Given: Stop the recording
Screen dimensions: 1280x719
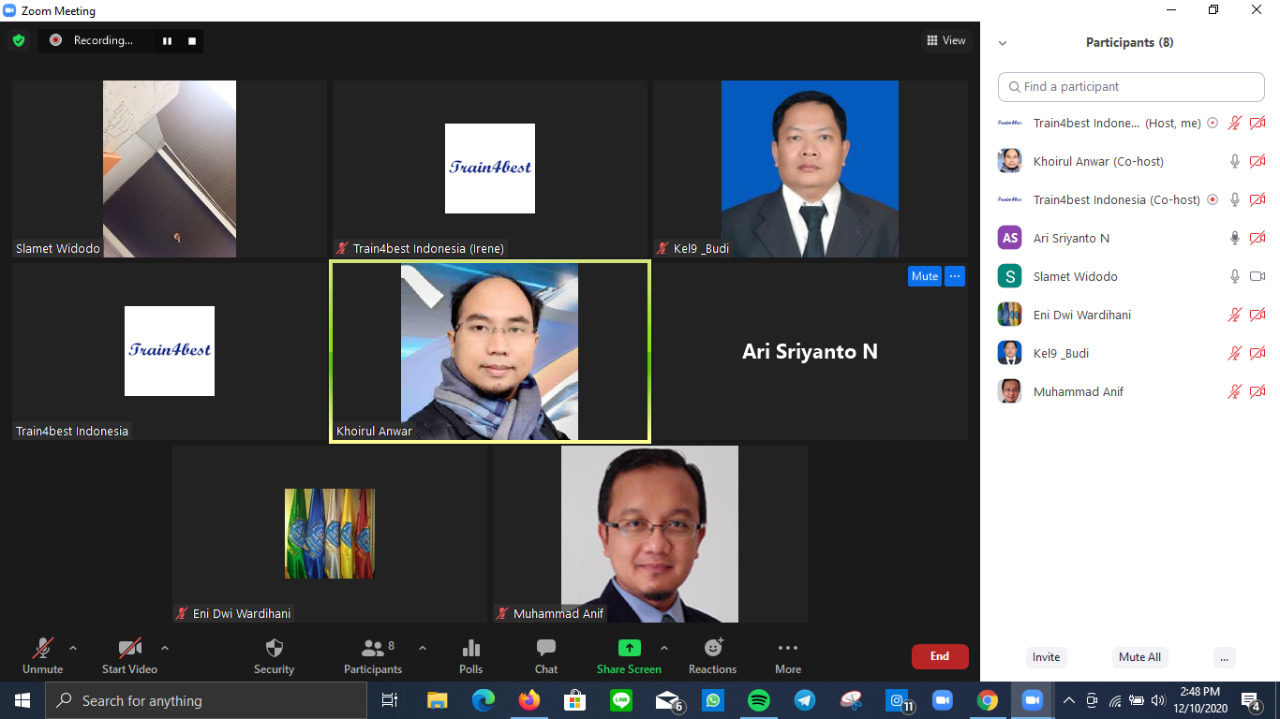Looking at the screenshot, I should (x=192, y=41).
